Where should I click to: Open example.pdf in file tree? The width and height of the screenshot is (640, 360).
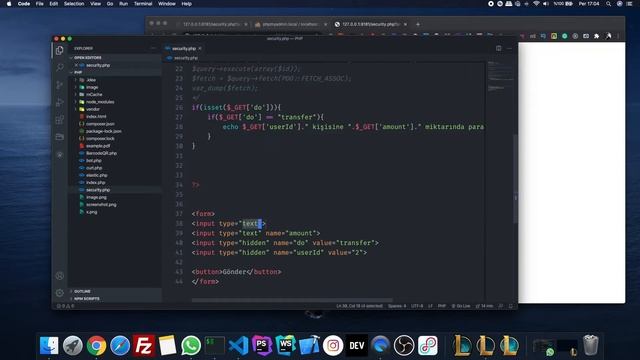click(x=98, y=146)
